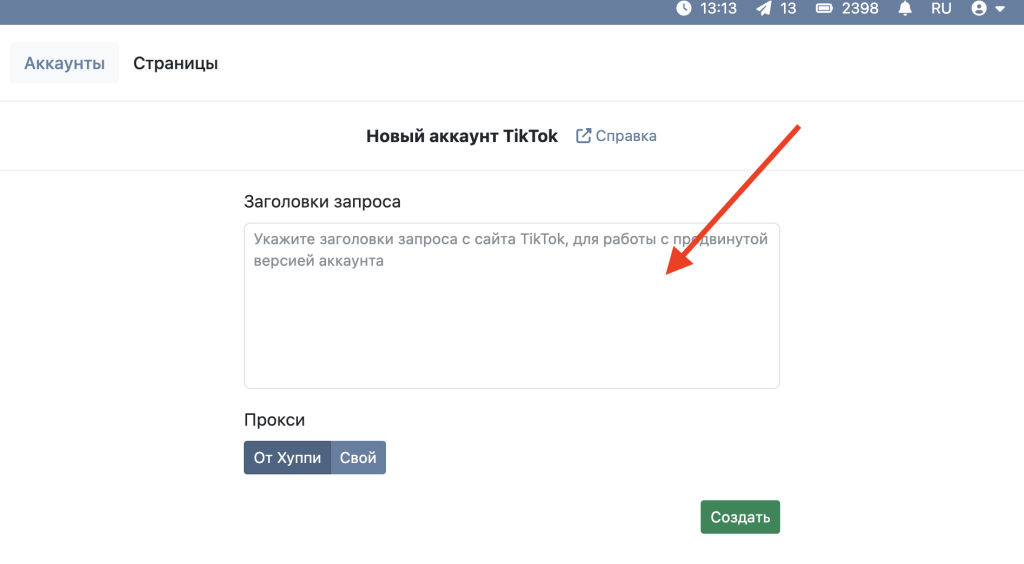Open the Страницы tab
The width and height of the screenshot is (1024, 564).
coord(176,63)
